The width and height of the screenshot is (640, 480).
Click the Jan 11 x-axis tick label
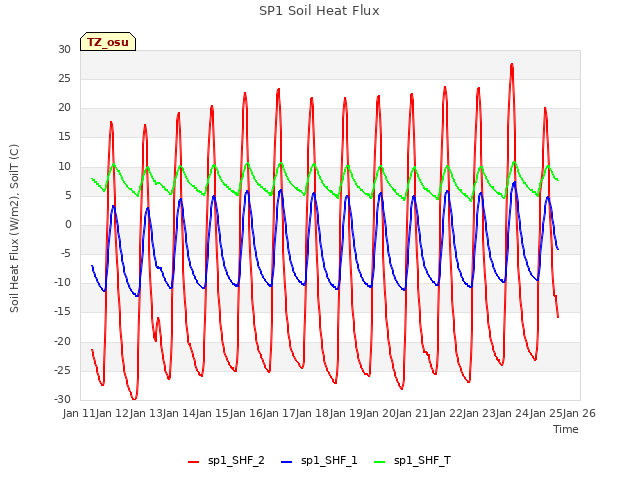(x=79, y=413)
